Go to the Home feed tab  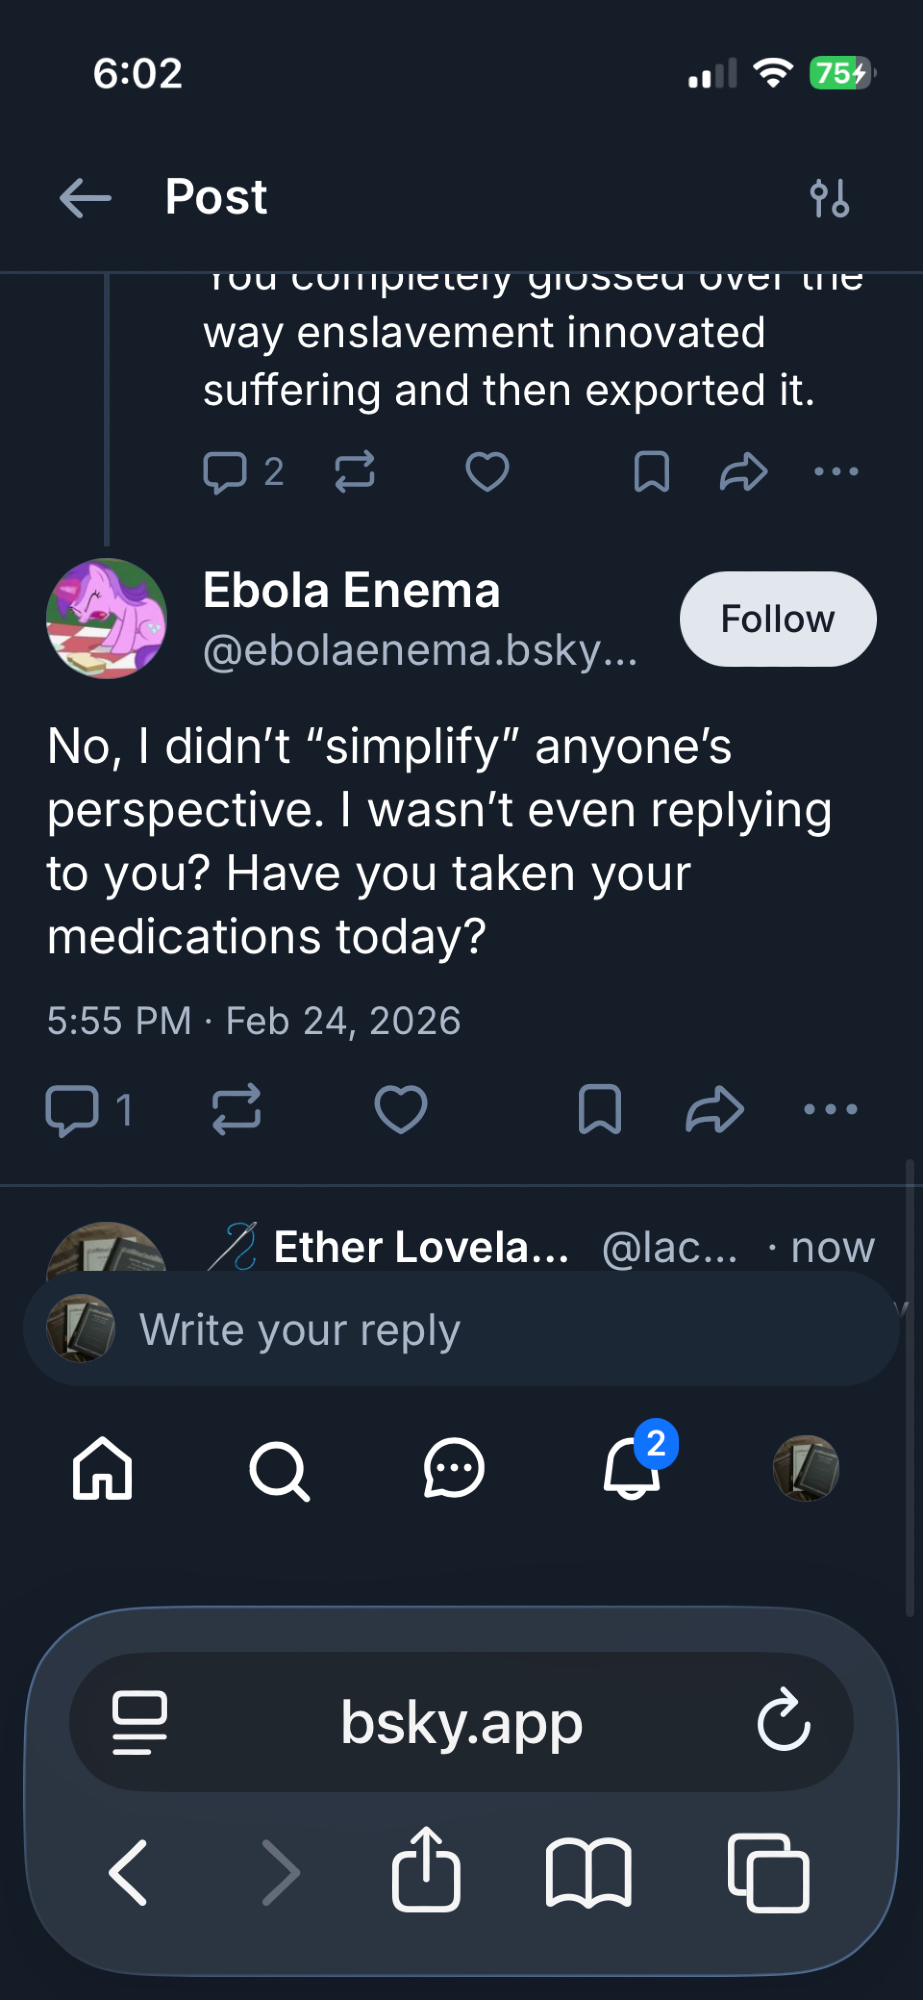102,1469
